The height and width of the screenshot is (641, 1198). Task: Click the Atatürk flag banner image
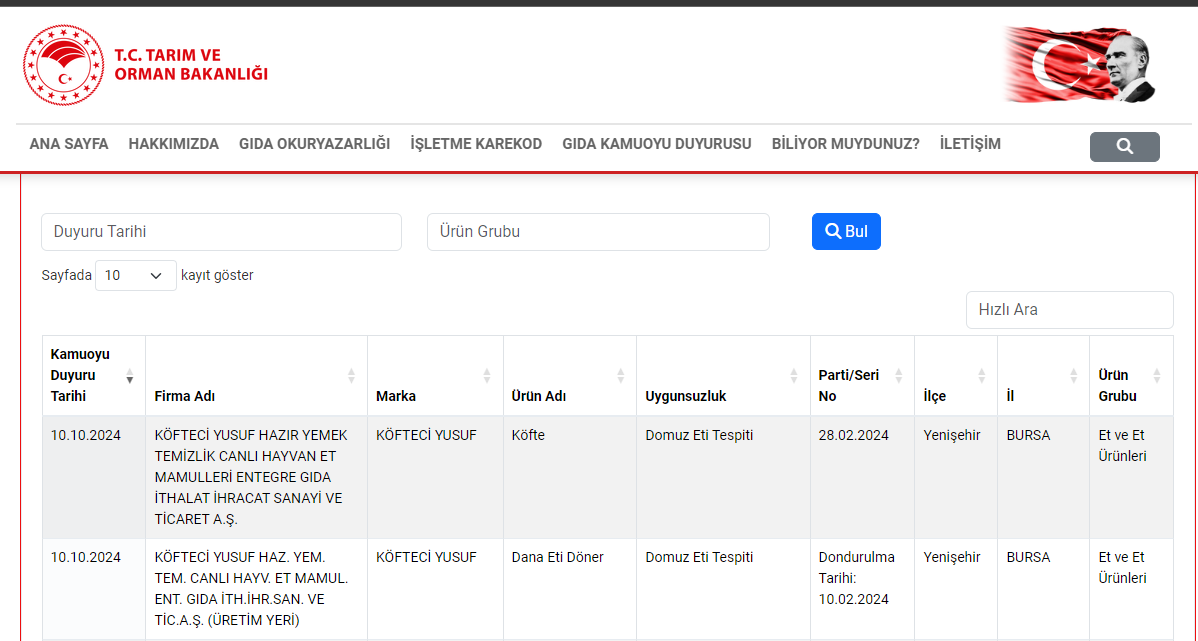[1079, 64]
